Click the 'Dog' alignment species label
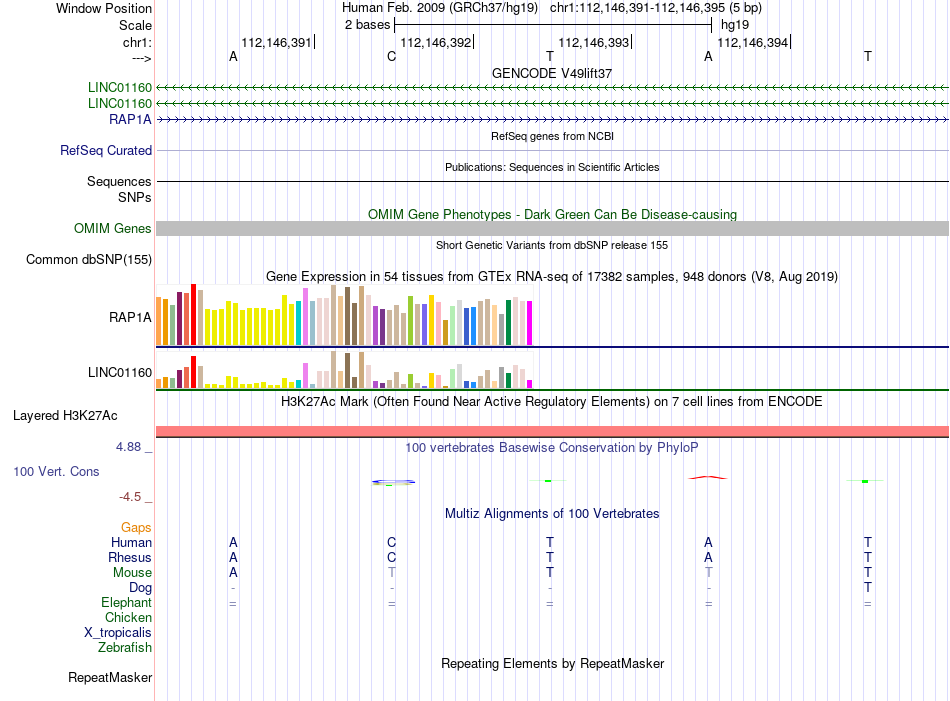This screenshot has height=701, width=950. pos(141,588)
